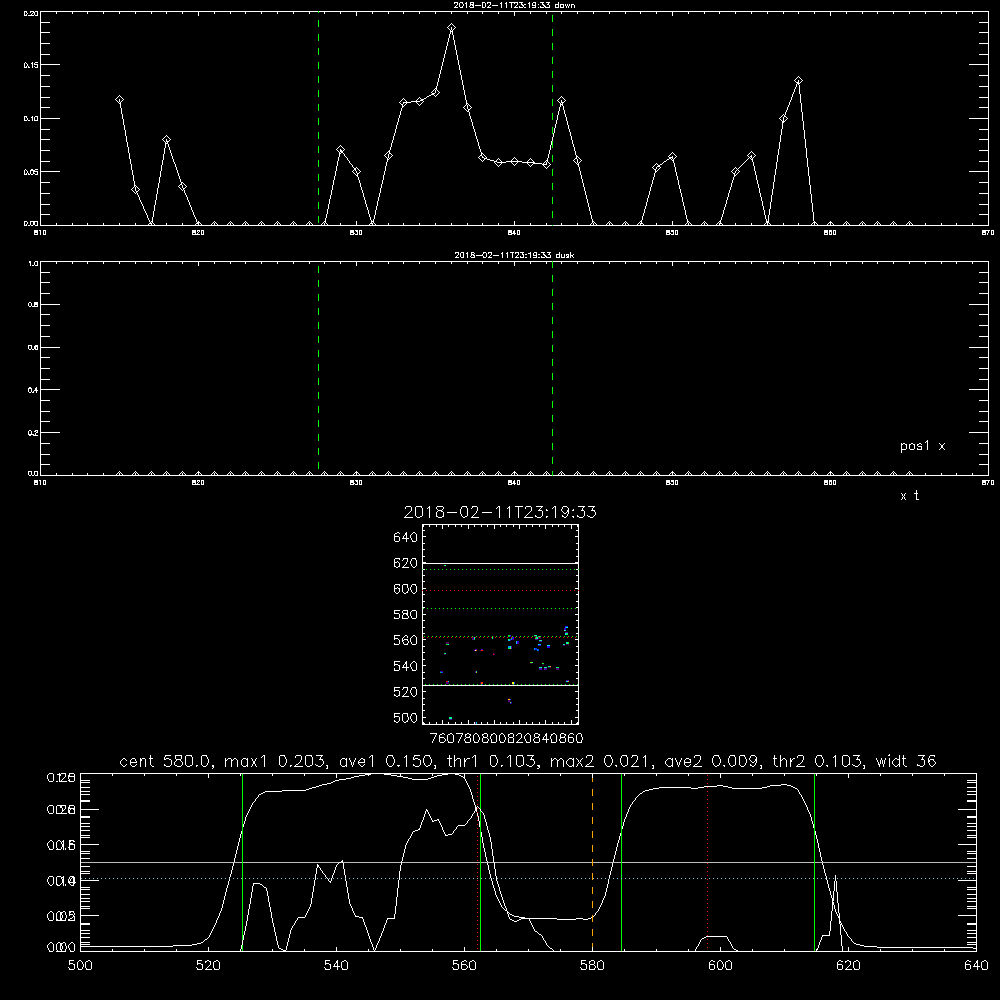Click the dusk plot title 2018-02-11T23:19:33 dusk
This screenshot has height=1000, width=1000.
click(514, 255)
